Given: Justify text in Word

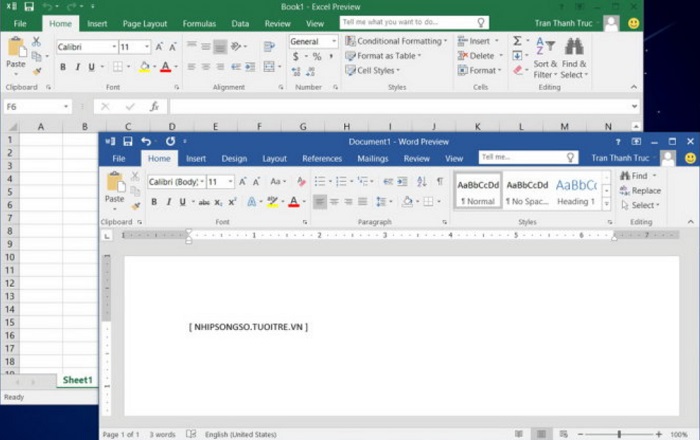Looking at the screenshot, I should coord(362,202).
